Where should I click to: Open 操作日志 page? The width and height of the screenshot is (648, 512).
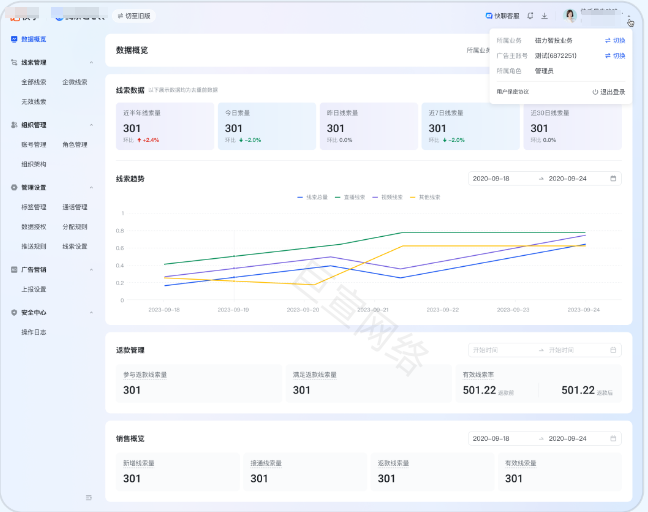pyautogui.click(x=33, y=332)
